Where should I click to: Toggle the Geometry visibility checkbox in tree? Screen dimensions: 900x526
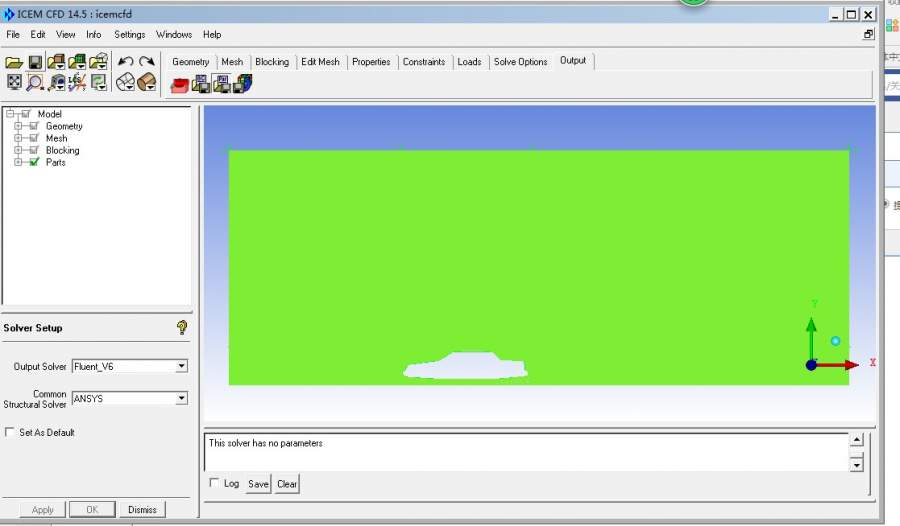34,126
